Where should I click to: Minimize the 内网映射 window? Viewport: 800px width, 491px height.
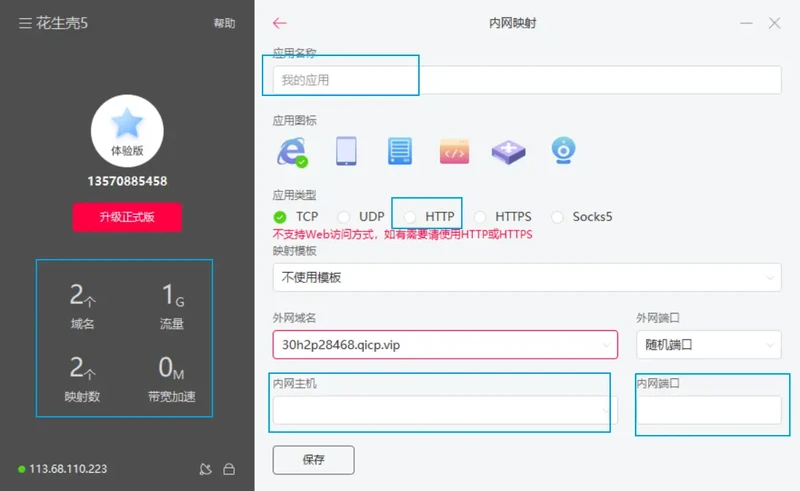pos(746,23)
